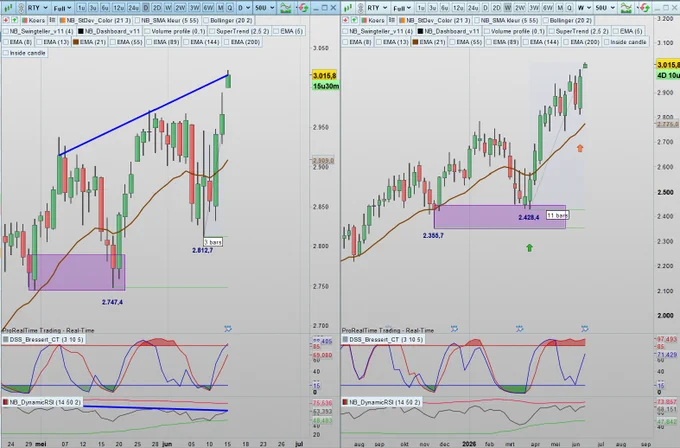Image resolution: width=680 pixels, height=448 pixels.
Task: Open 50U units dropdown in left chart
Action: [x=265, y=8]
